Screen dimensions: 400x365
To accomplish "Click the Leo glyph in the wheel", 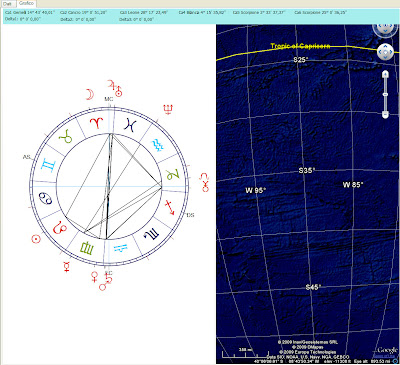I will click(60, 227).
